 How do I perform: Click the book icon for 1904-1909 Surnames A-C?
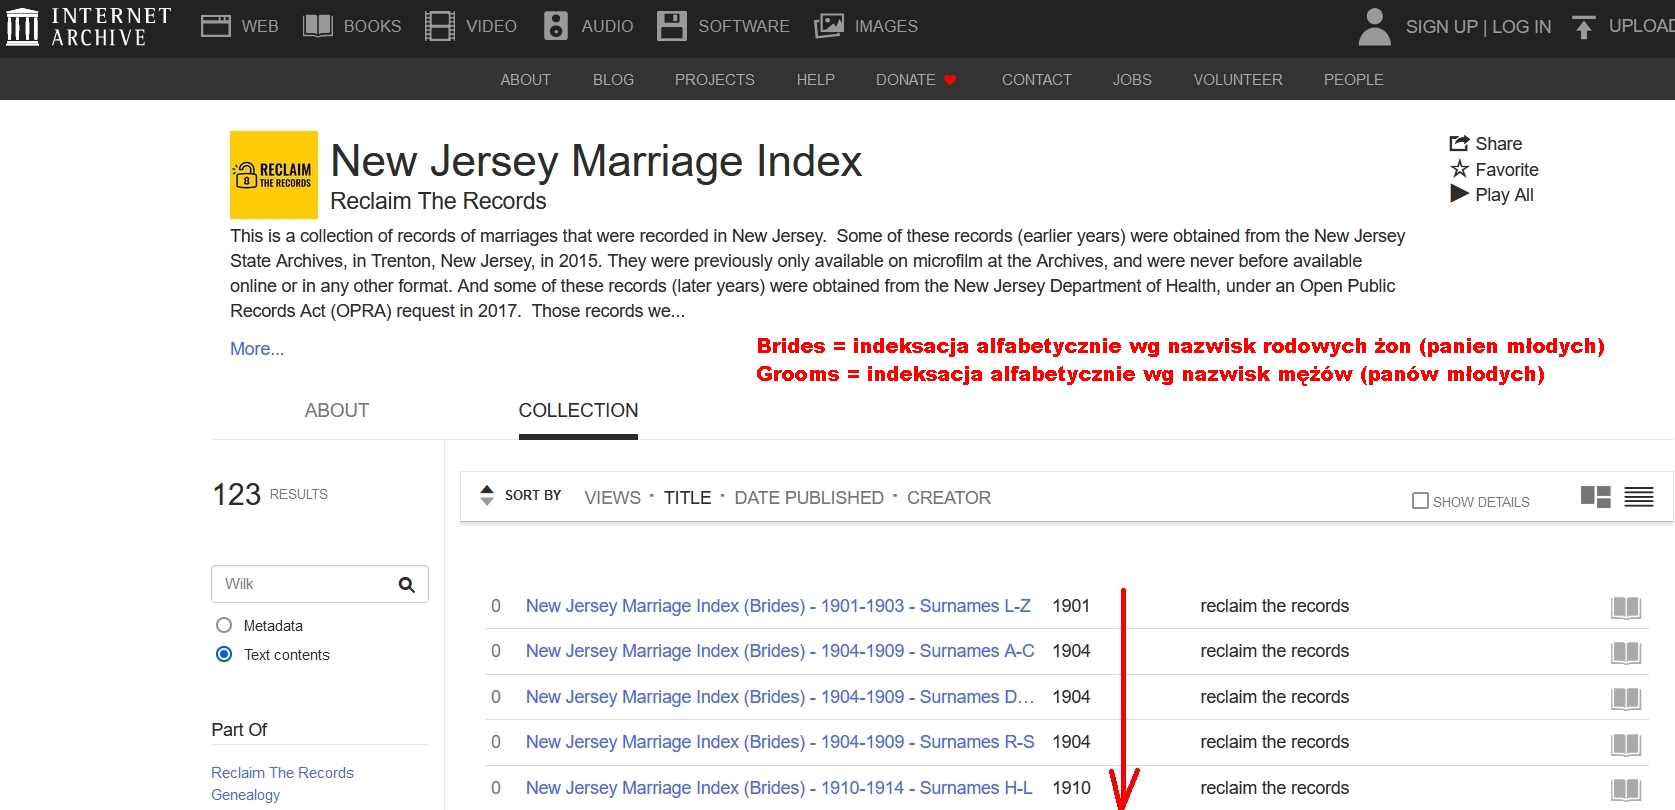1626,653
